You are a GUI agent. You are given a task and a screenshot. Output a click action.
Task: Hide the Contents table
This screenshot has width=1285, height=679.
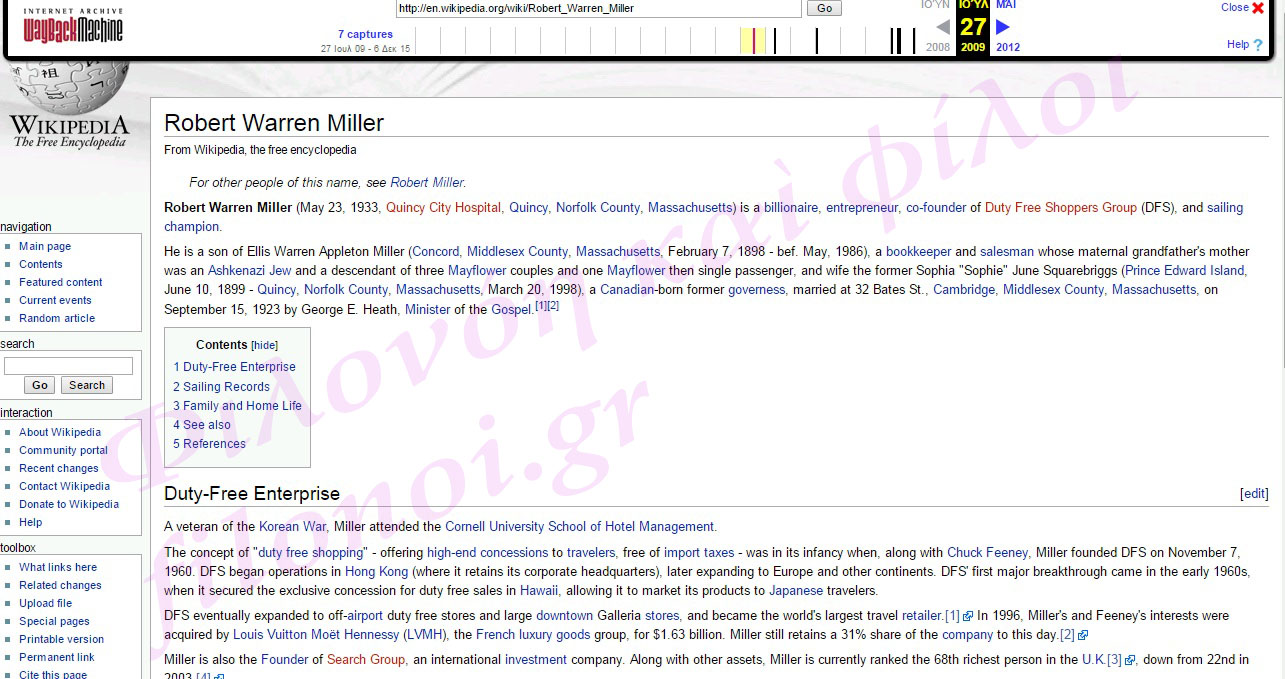point(264,345)
